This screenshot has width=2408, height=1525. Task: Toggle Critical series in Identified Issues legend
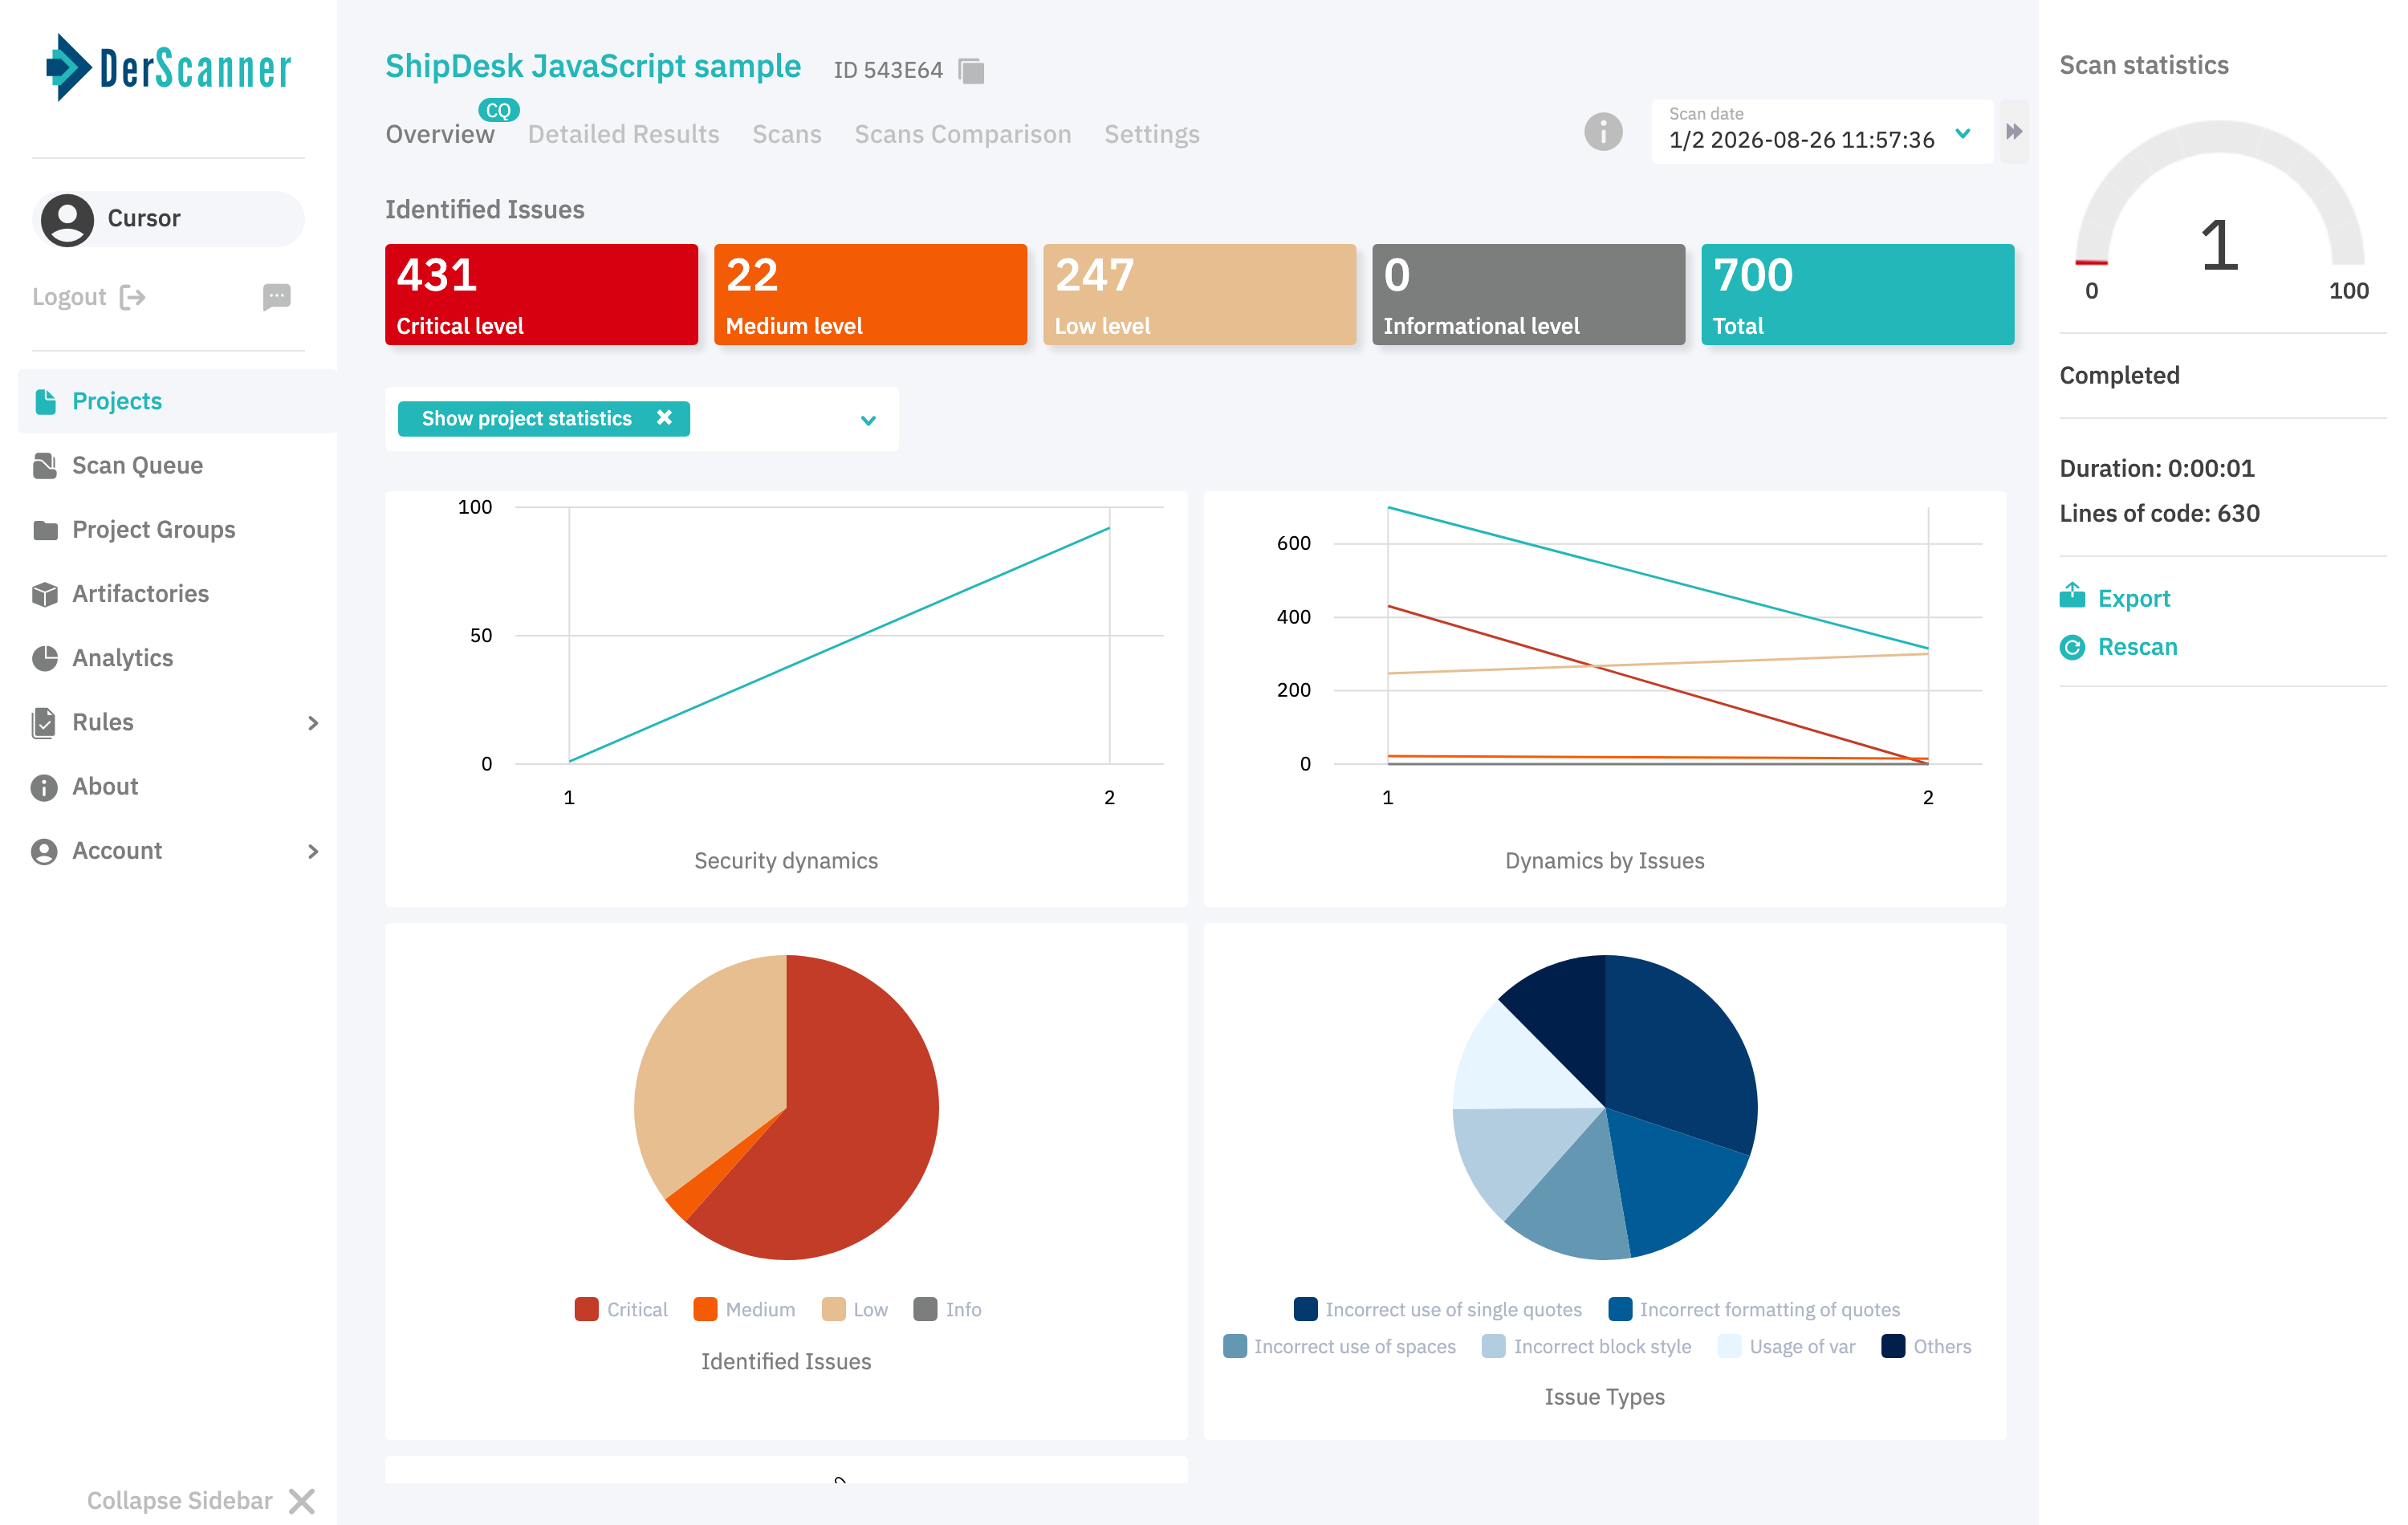[621, 1309]
